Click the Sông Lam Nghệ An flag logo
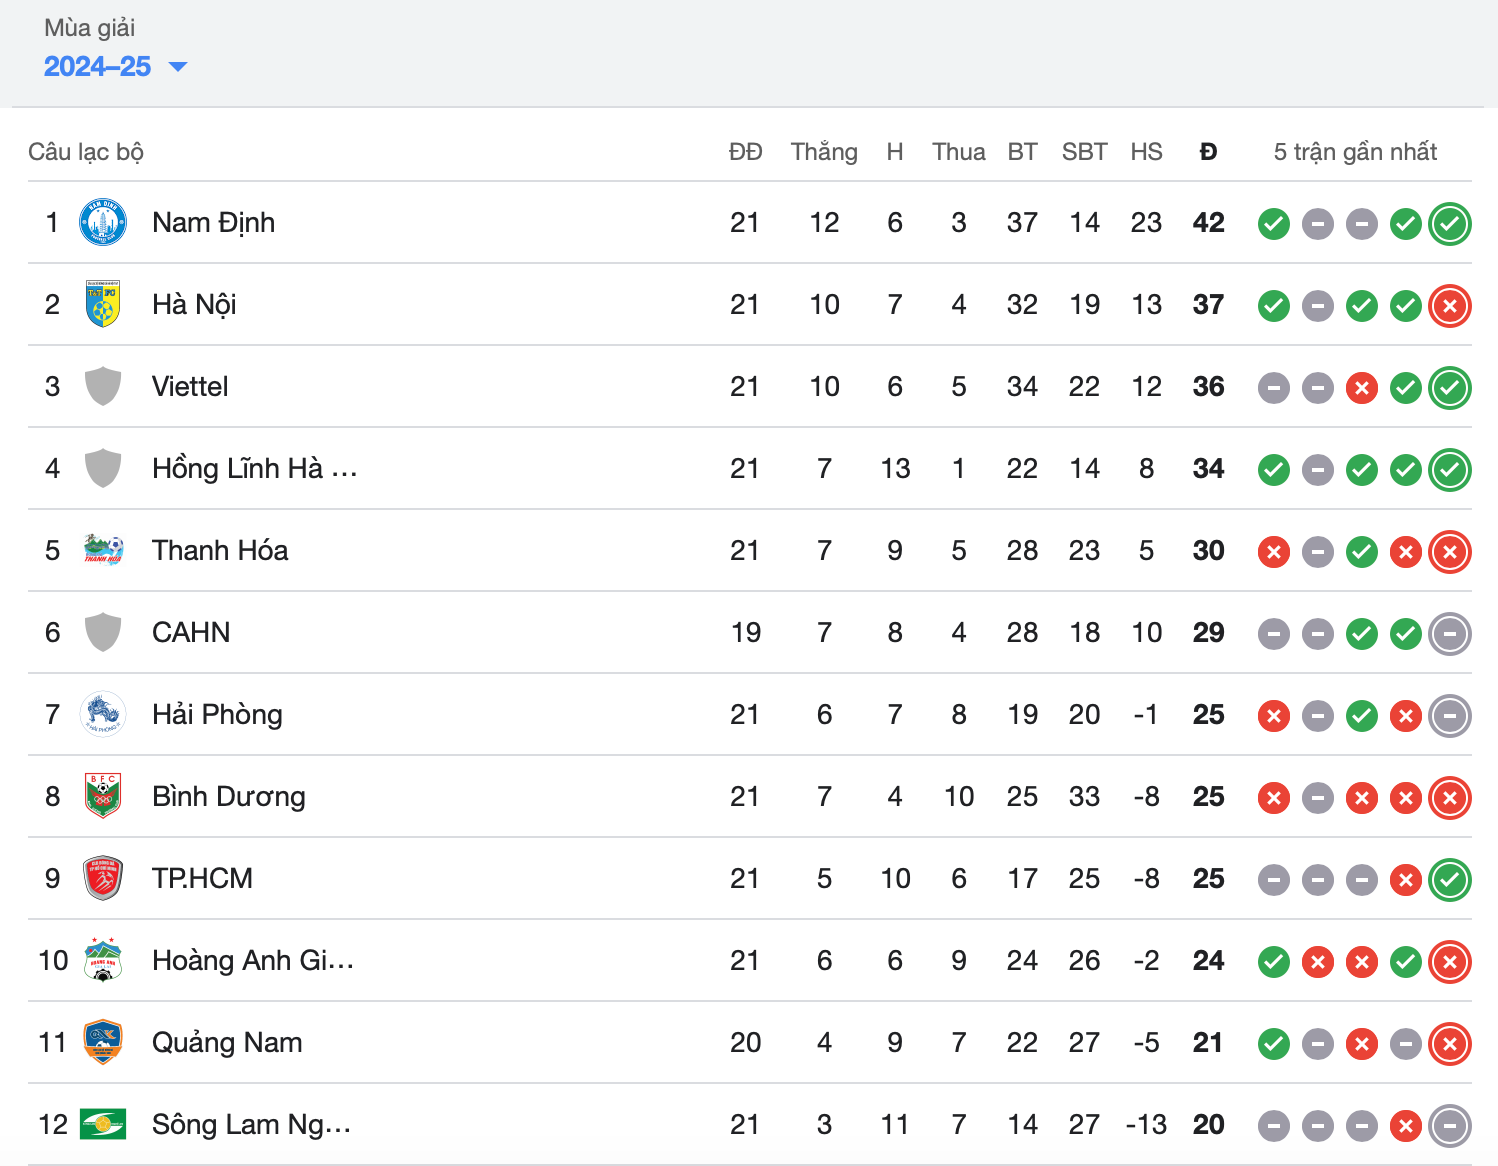Viewport: 1498px width, 1166px height. (103, 1124)
